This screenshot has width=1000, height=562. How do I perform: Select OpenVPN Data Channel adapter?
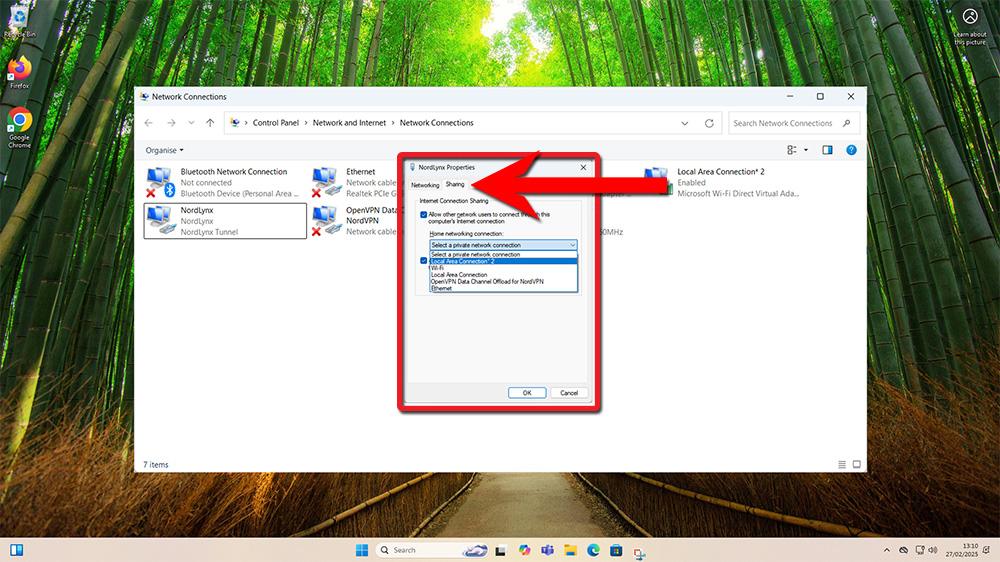(x=354, y=221)
